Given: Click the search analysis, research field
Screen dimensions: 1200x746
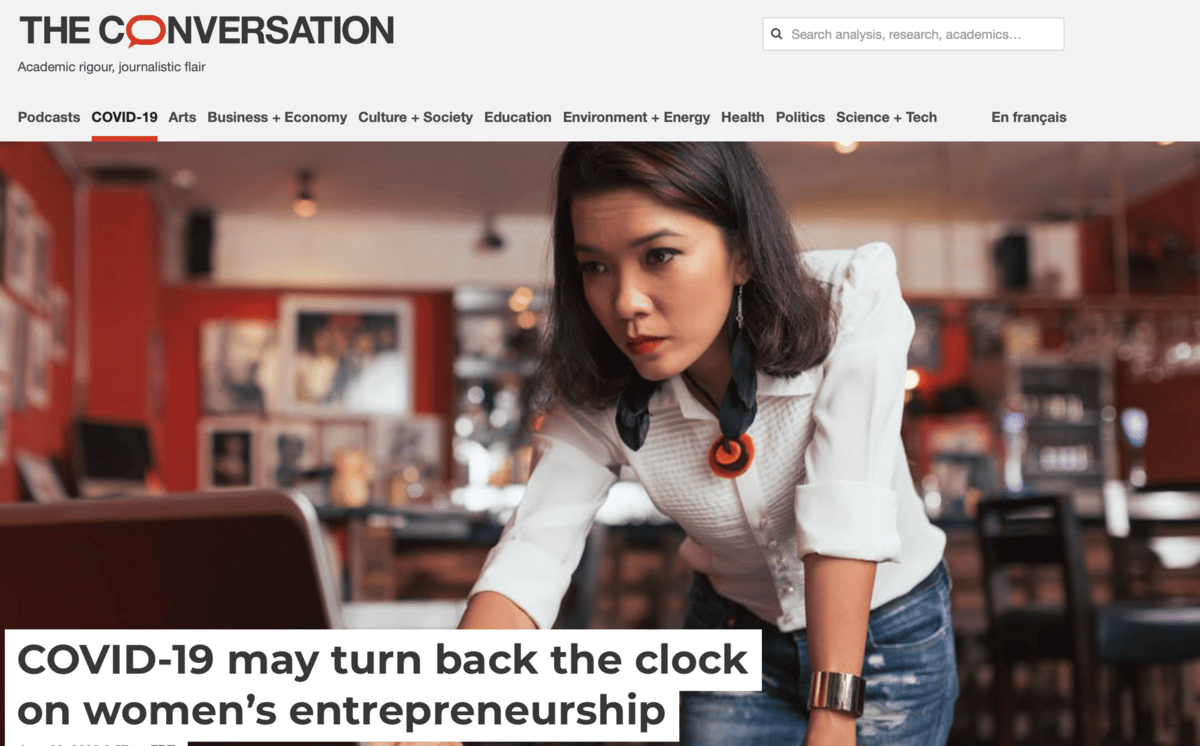Looking at the screenshot, I should pyautogui.click(x=913, y=34).
